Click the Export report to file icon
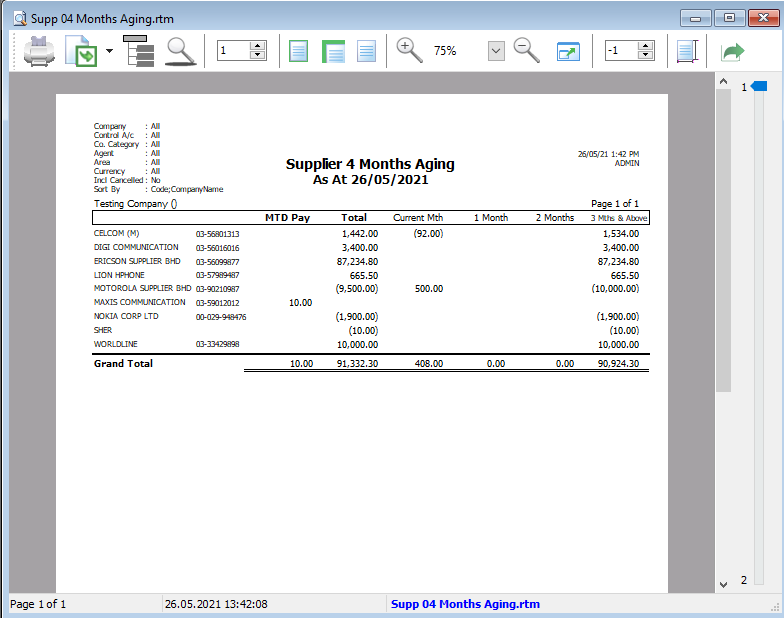Viewport: 784px width, 618px height. click(x=80, y=50)
